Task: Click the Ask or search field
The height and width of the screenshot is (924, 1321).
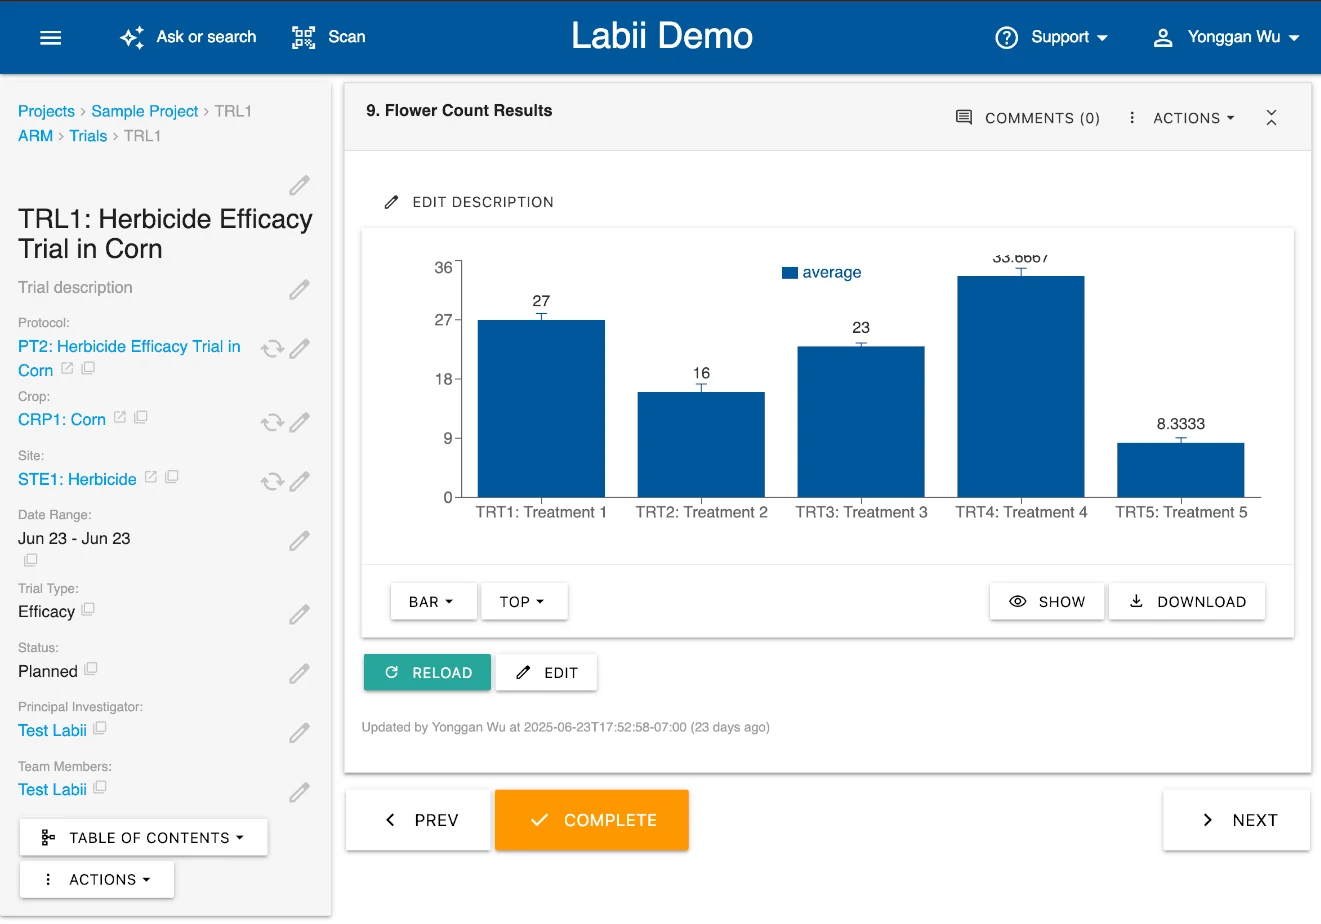Action: tap(189, 37)
